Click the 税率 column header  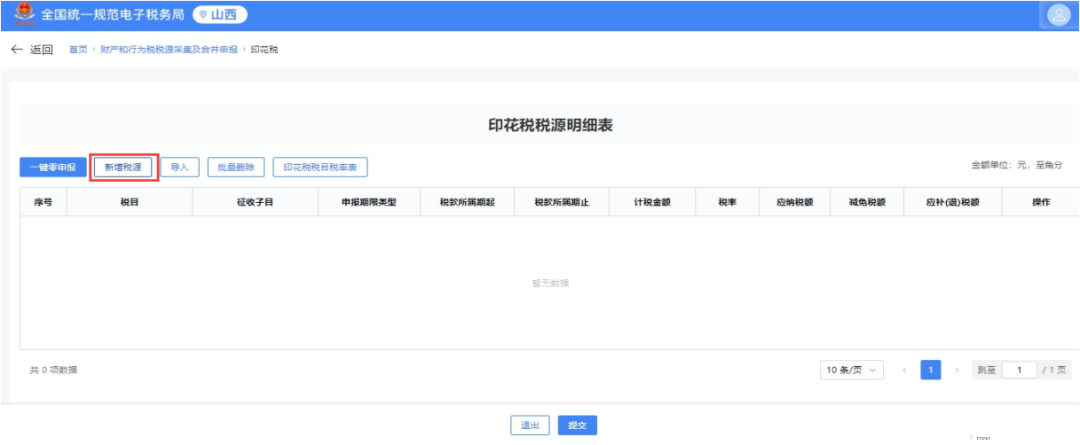tap(727, 203)
